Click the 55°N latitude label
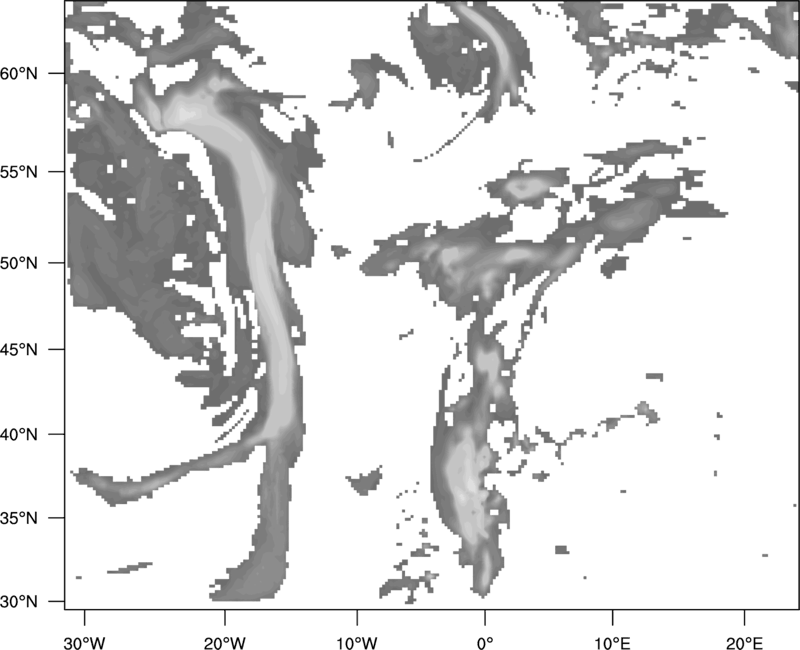 [x=19, y=172]
